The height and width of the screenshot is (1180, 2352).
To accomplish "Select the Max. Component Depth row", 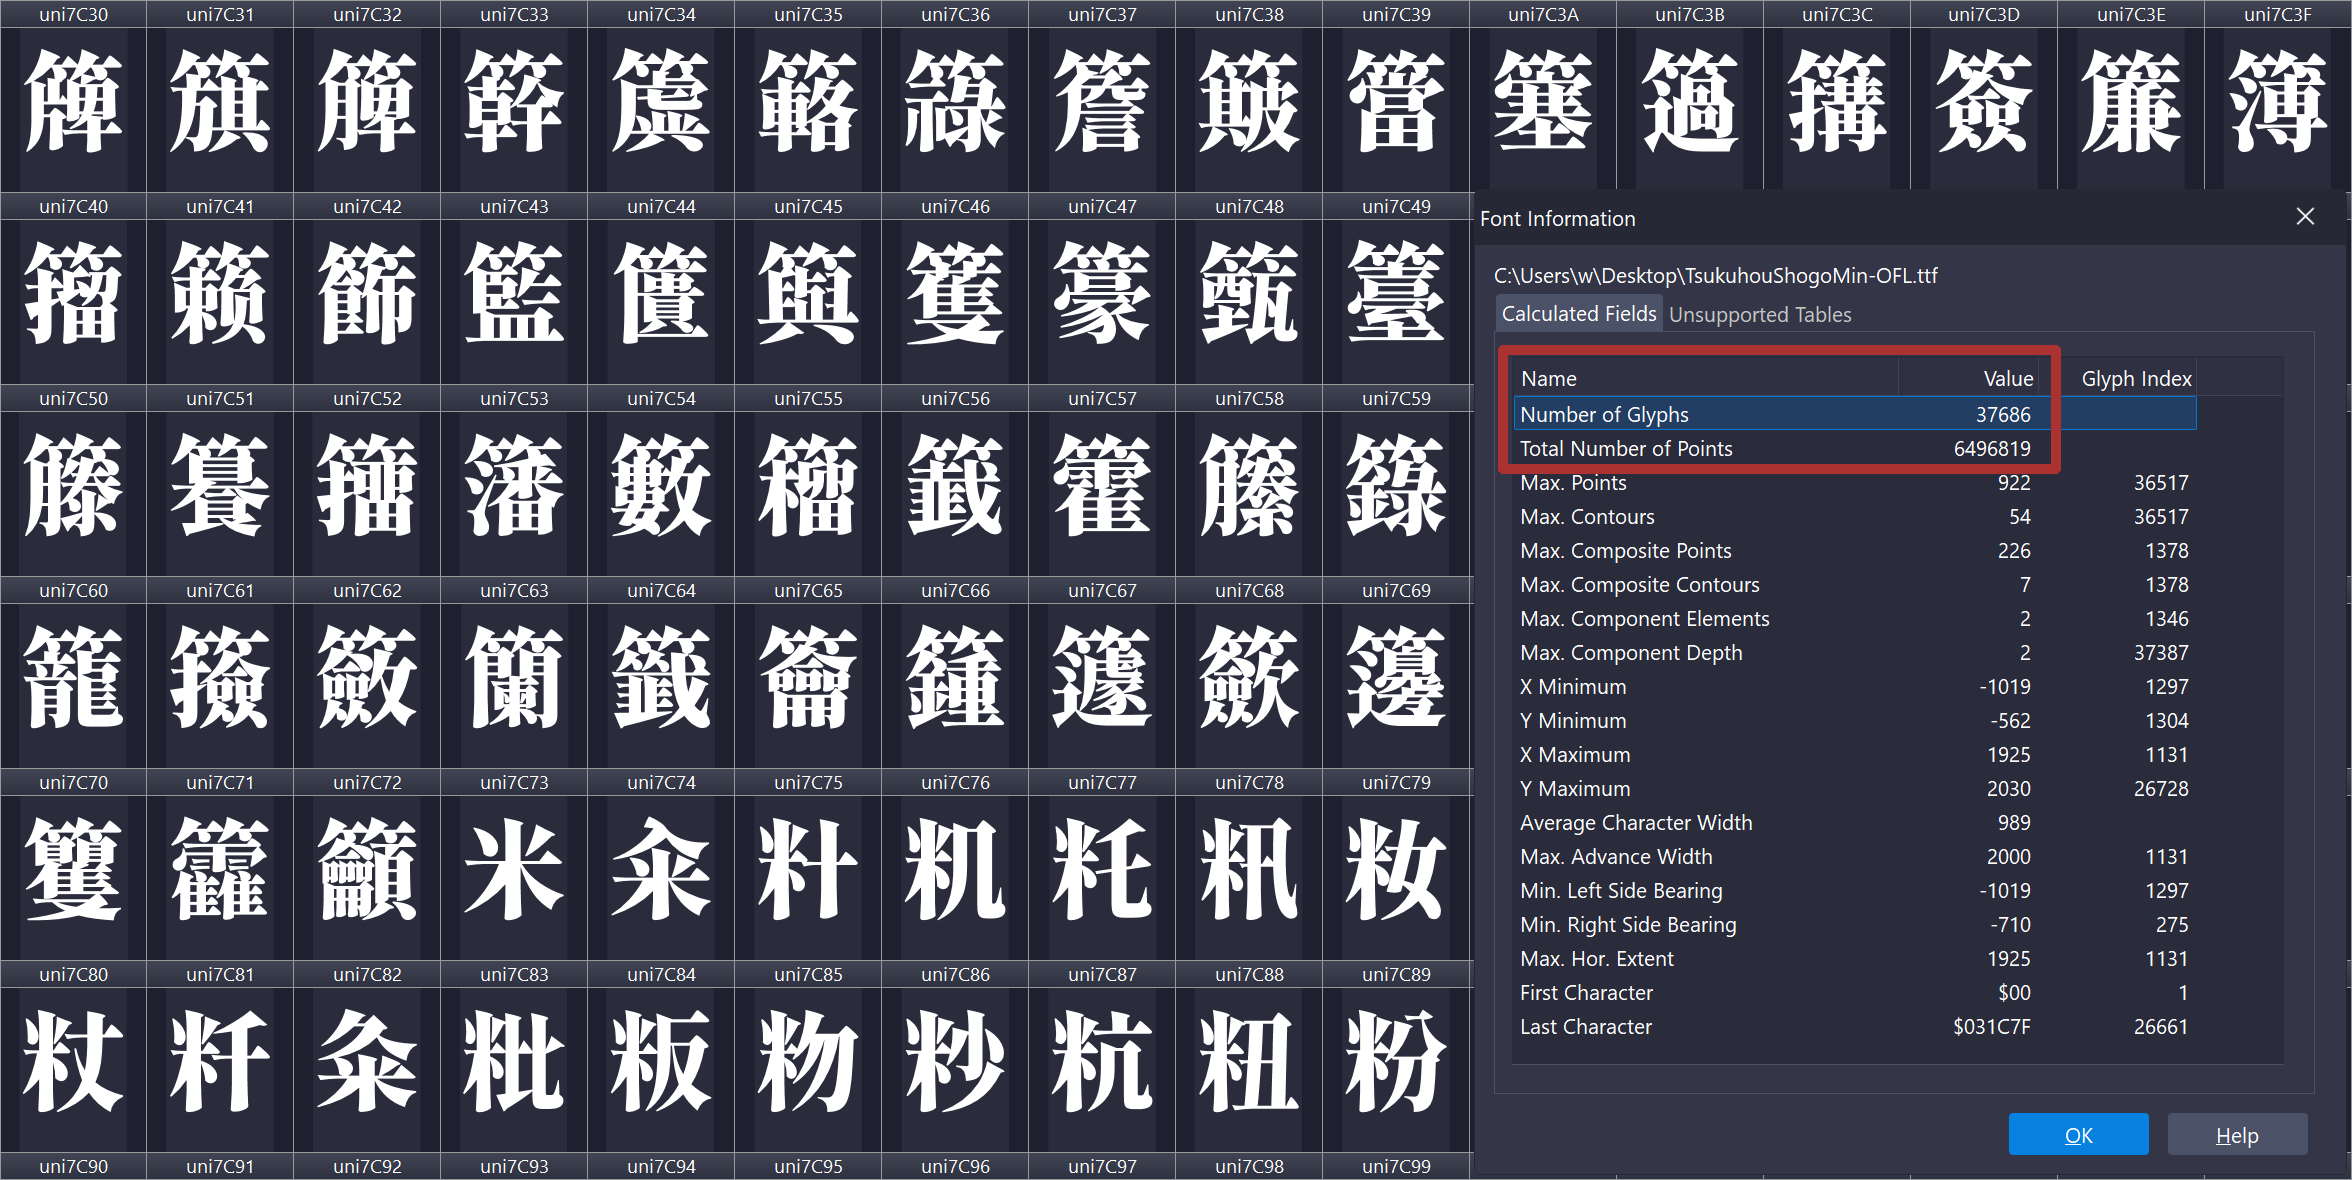I will pos(1855,652).
